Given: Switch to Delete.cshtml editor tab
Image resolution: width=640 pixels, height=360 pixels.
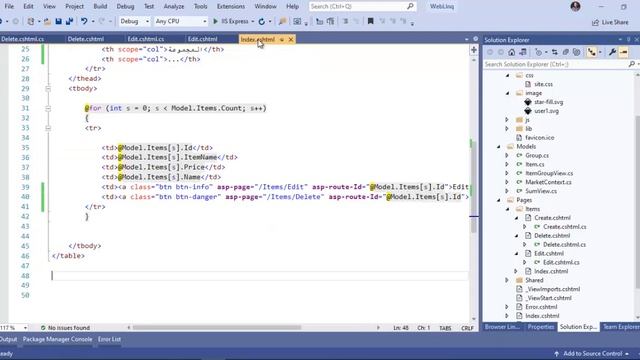Looking at the screenshot, I should point(86,39).
